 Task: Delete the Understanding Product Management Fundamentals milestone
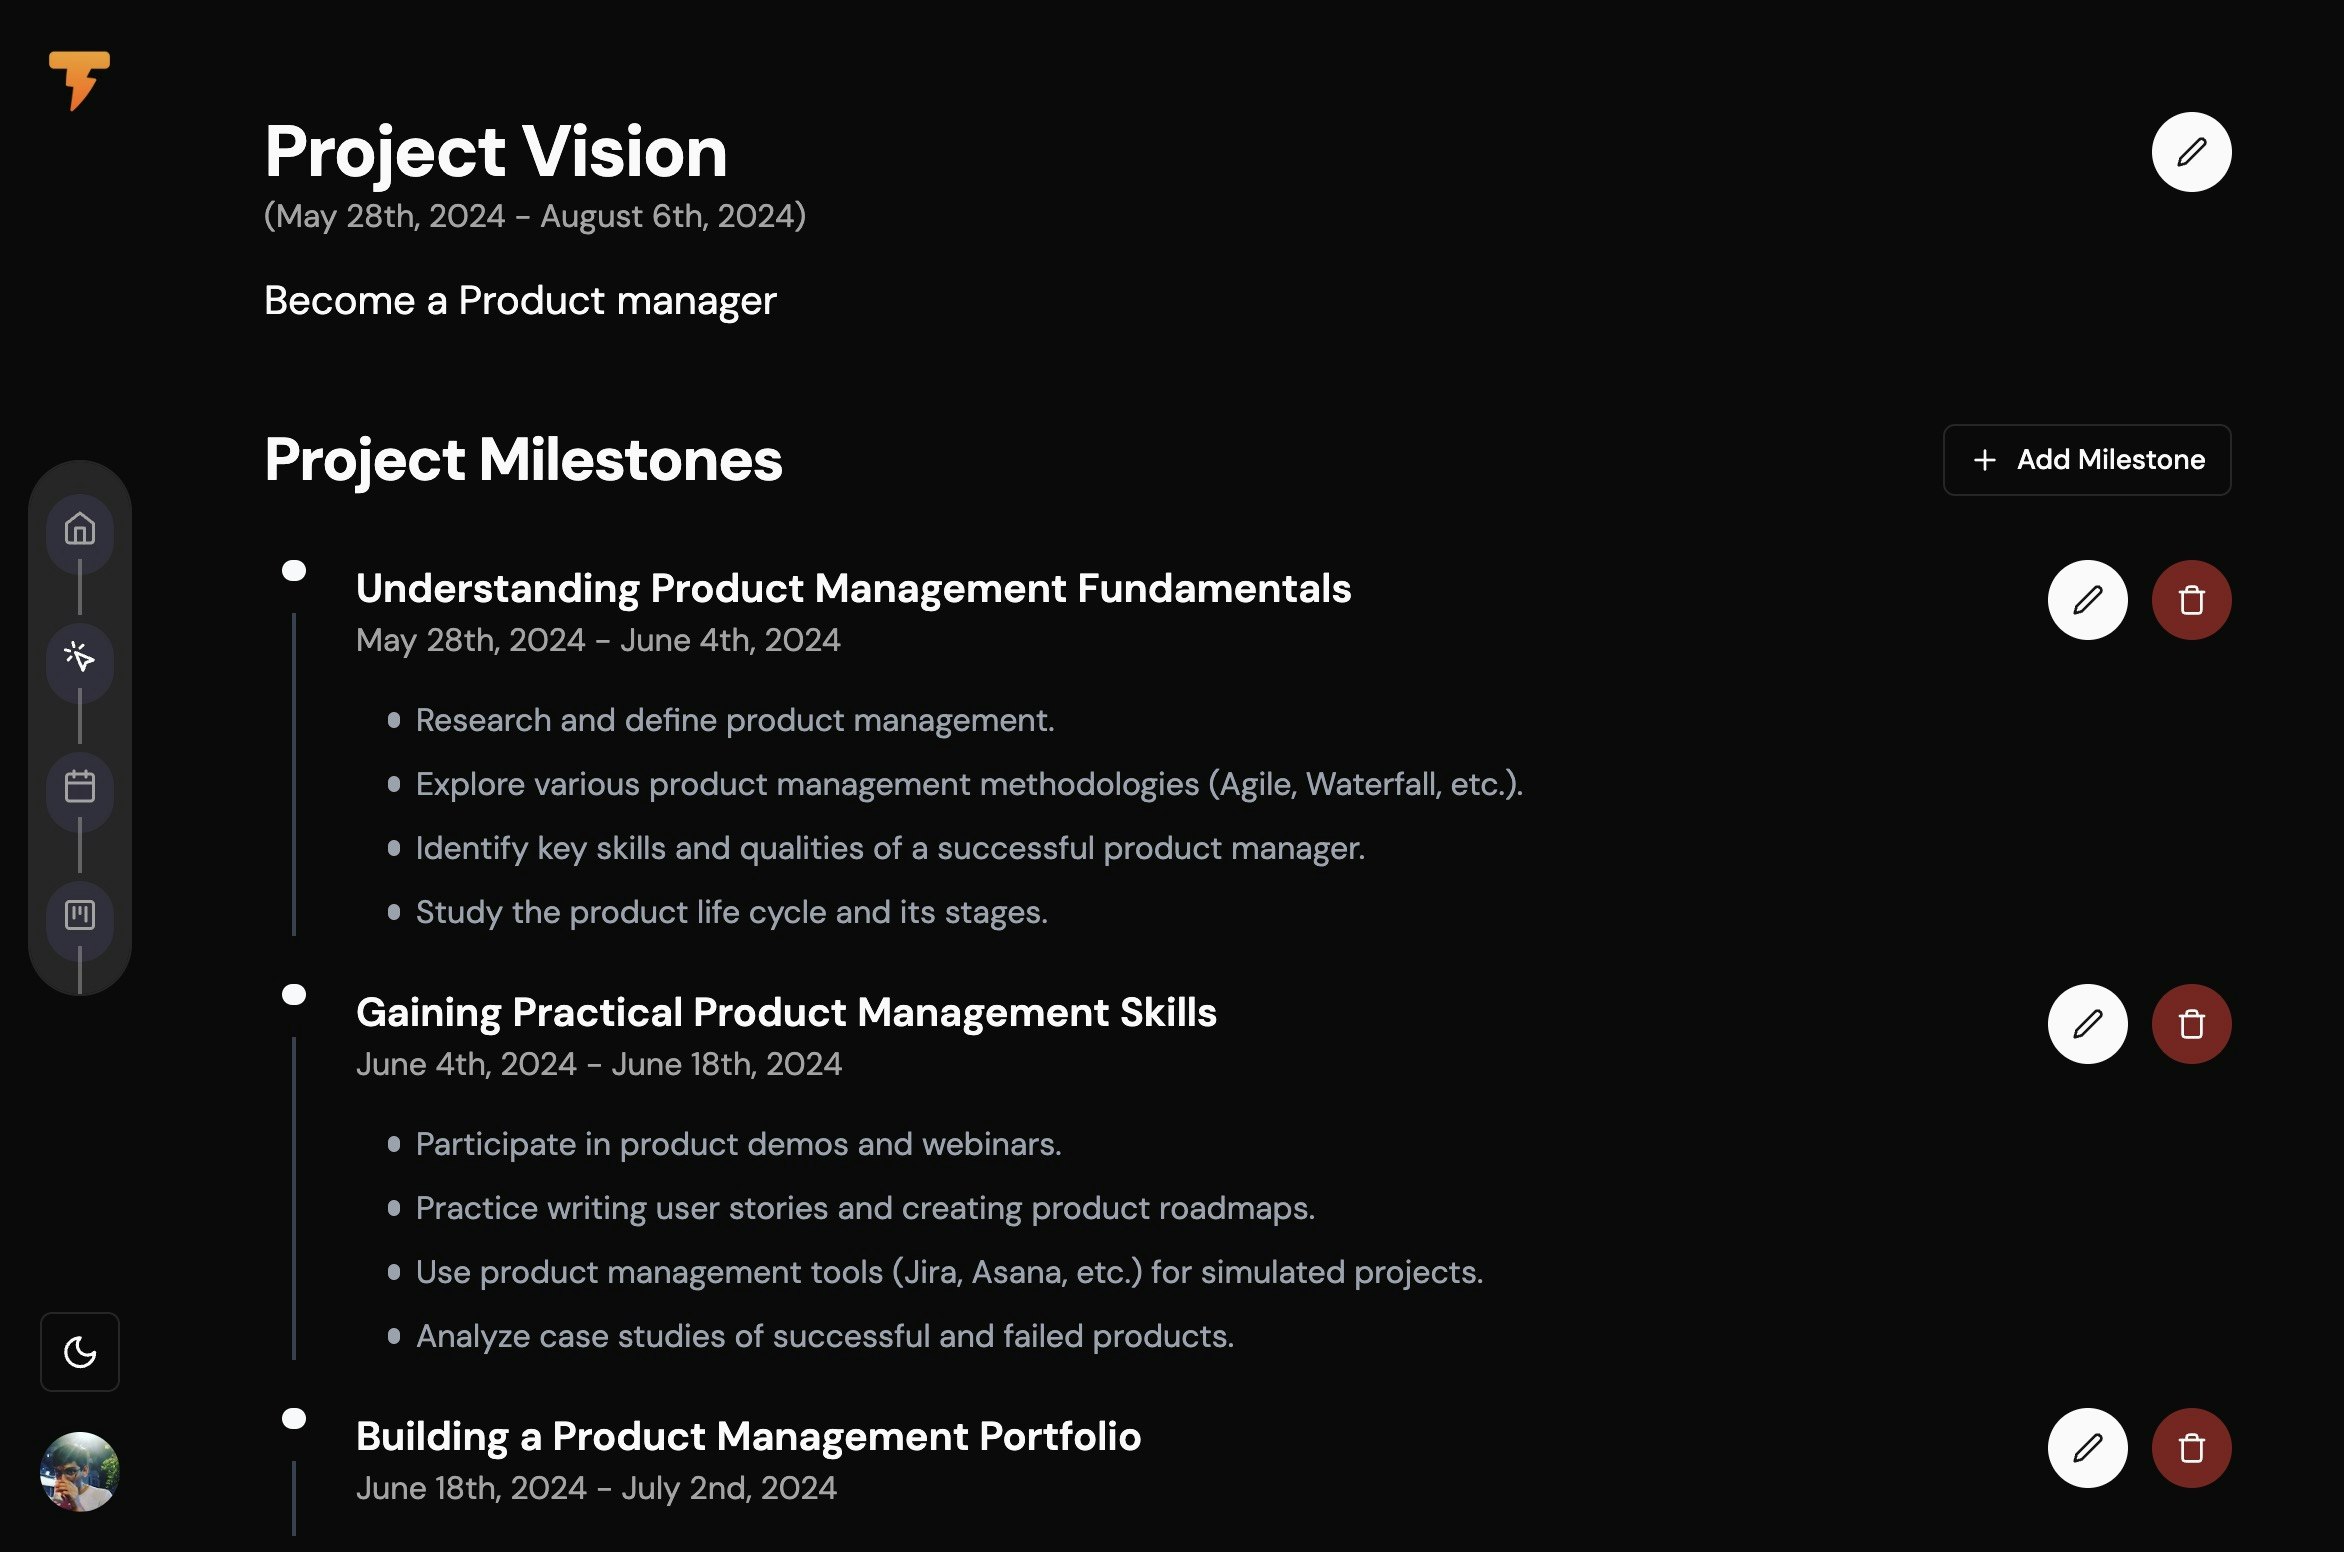coord(2191,600)
